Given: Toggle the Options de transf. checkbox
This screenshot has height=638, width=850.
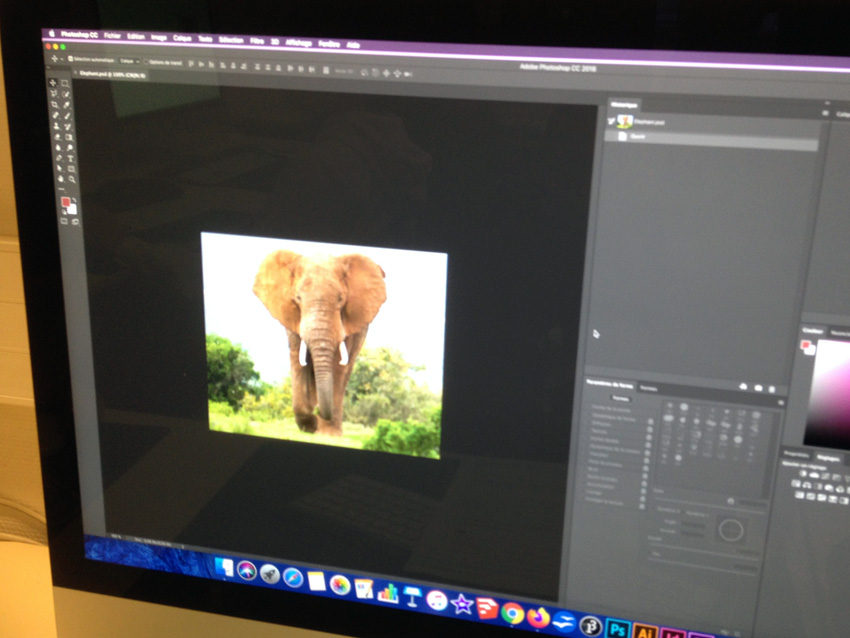Looking at the screenshot, I should [x=146, y=62].
